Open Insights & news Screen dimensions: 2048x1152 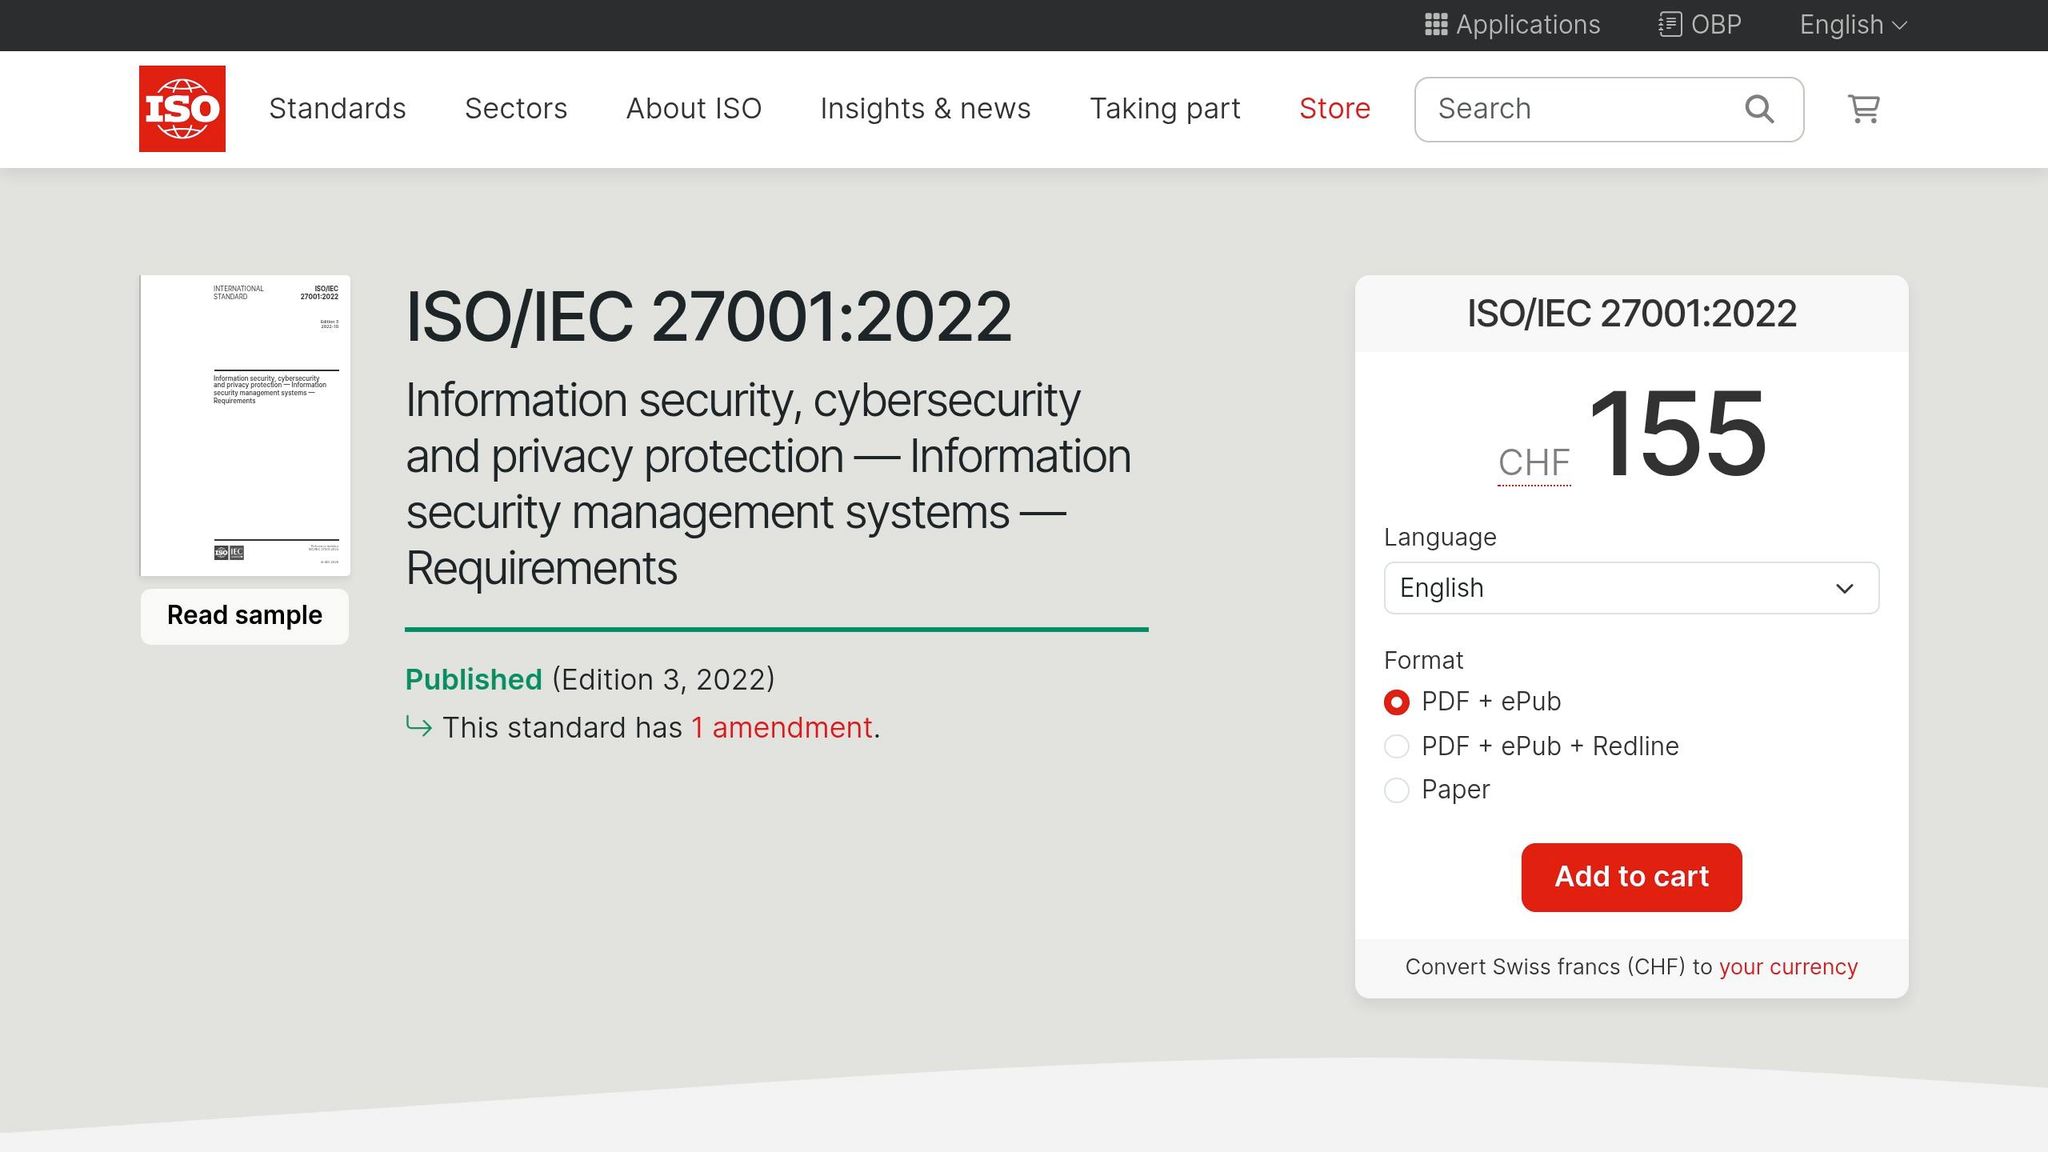click(925, 108)
